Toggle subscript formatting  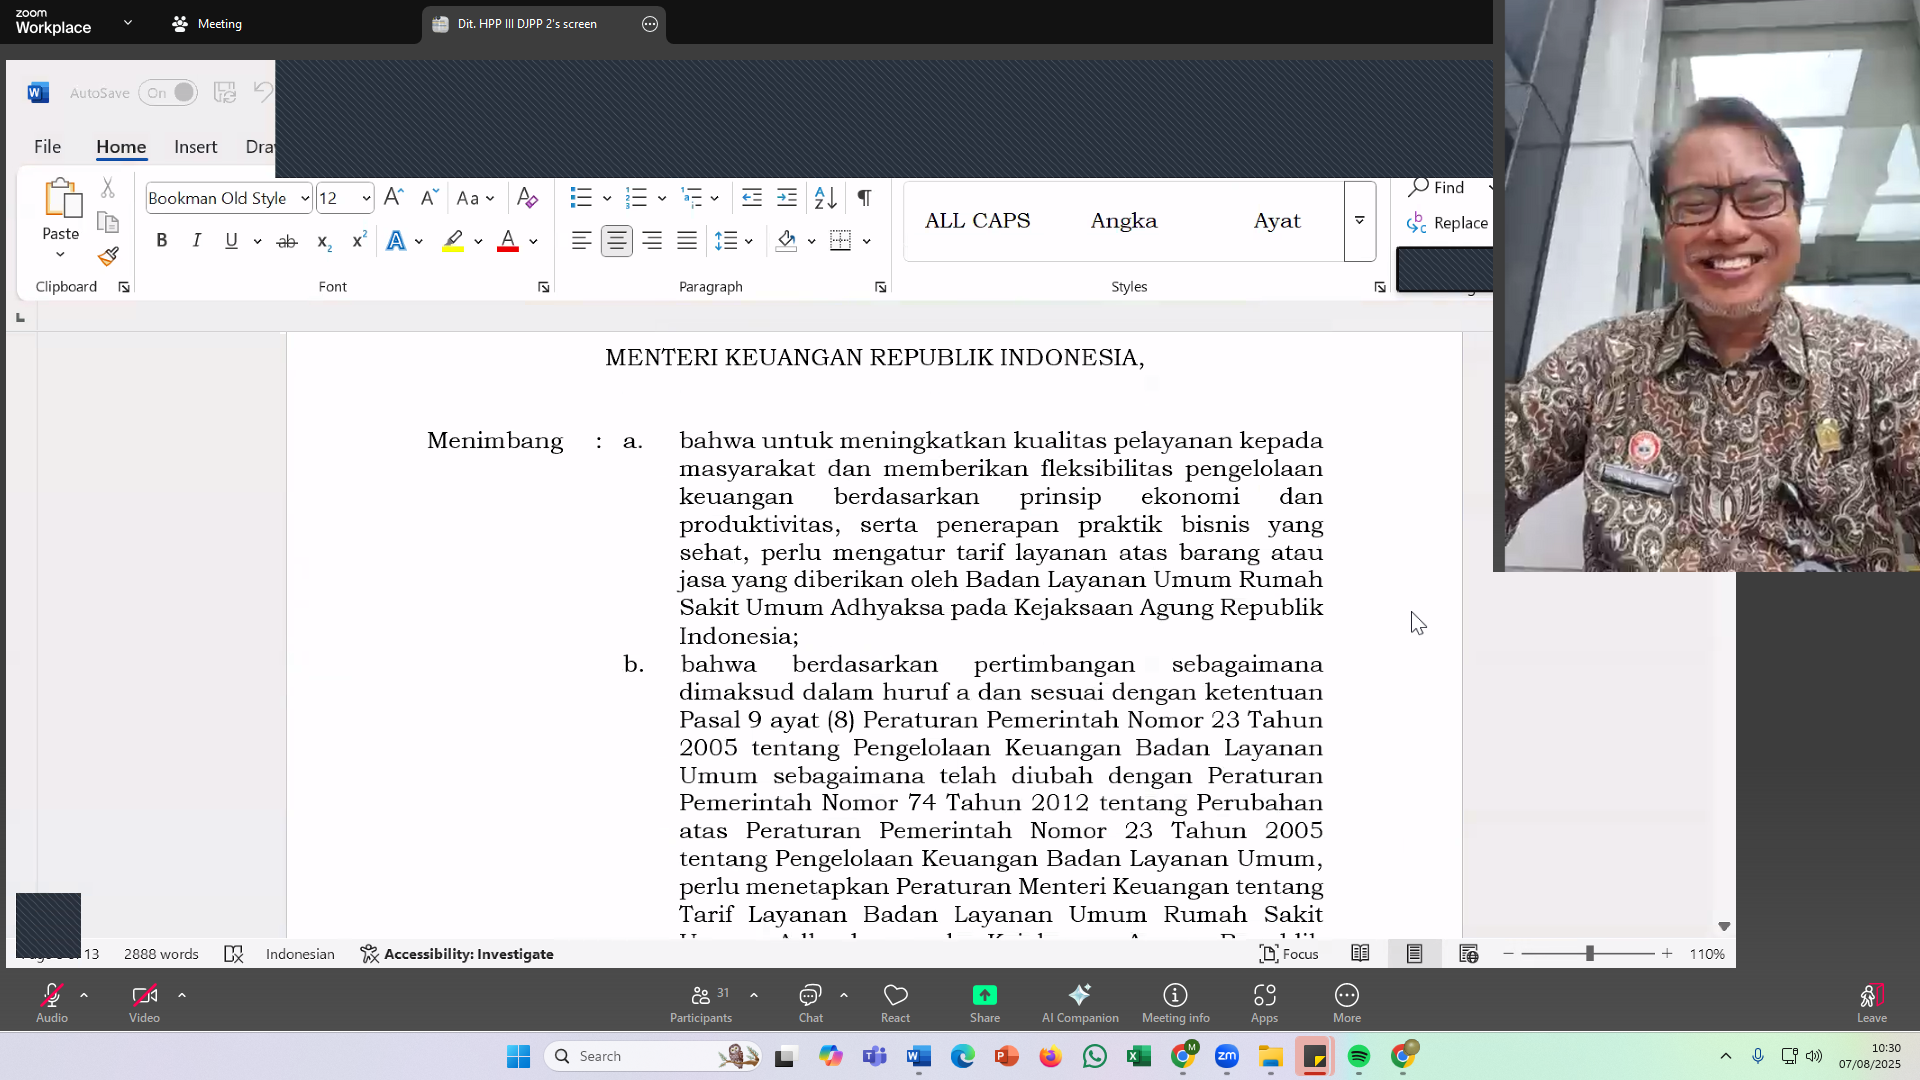[323, 241]
